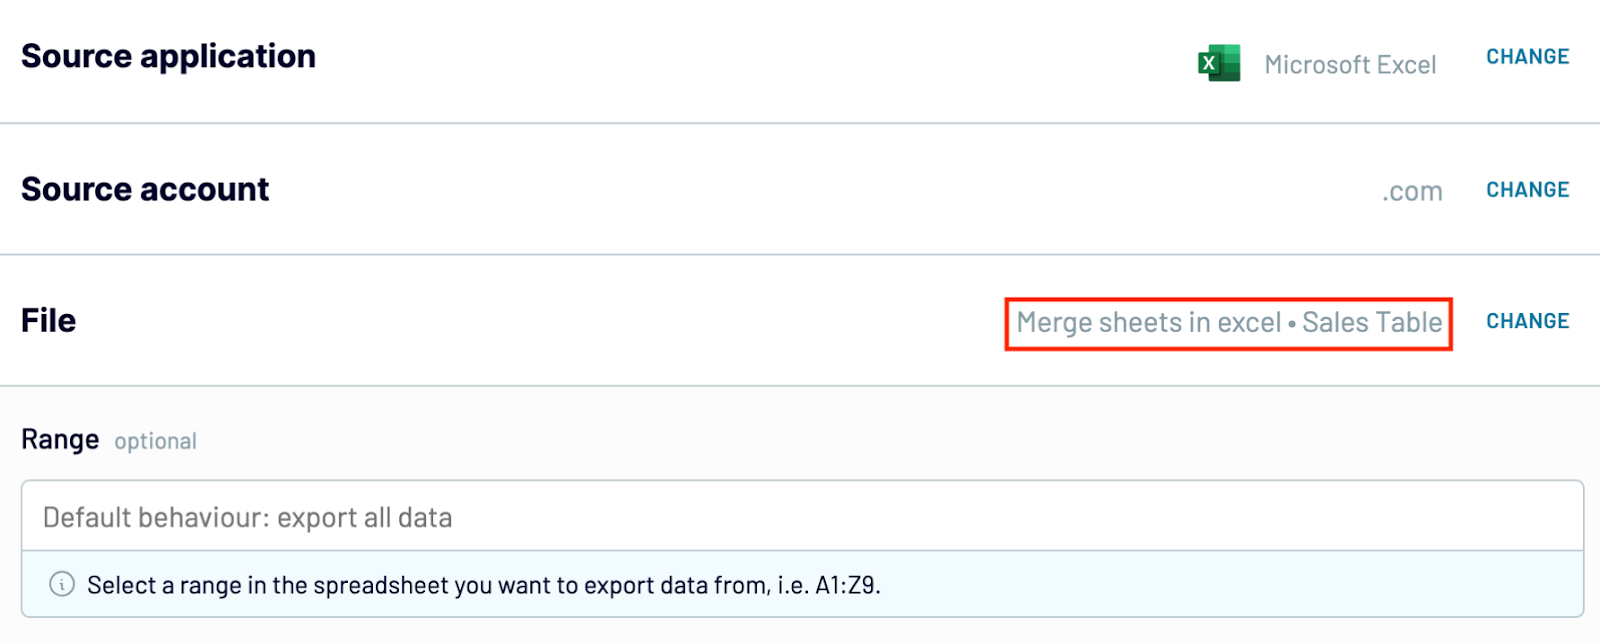Image resolution: width=1600 pixels, height=644 pixels.
Task: Click the 'Select a range' hint message
Action: click(484, 585)
